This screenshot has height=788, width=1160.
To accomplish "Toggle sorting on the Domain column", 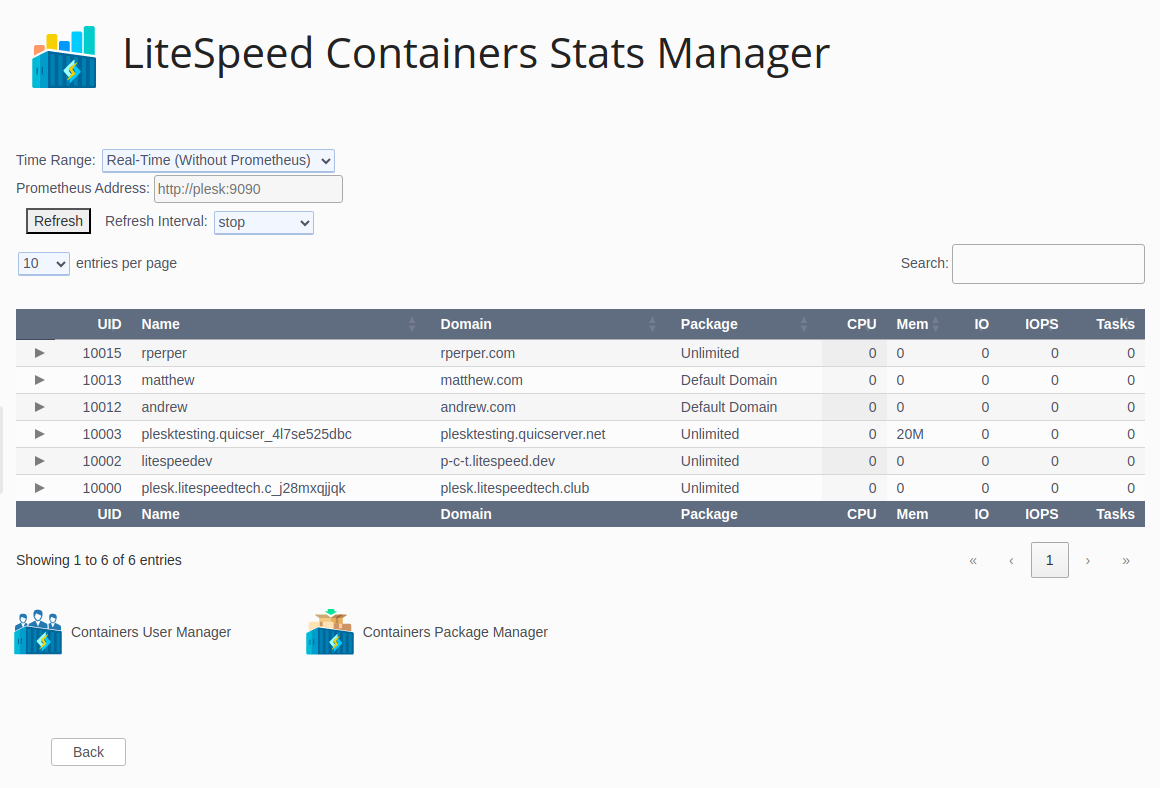I will 654,324.
